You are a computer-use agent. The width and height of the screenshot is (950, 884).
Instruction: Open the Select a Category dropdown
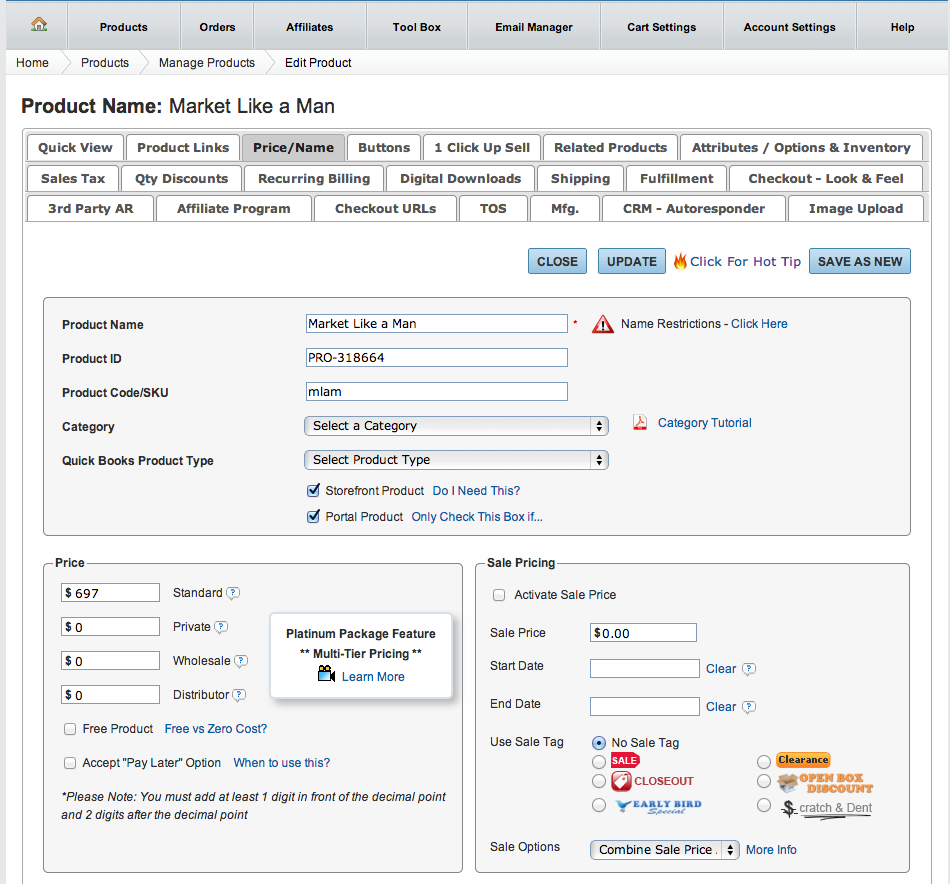[456, 426]
